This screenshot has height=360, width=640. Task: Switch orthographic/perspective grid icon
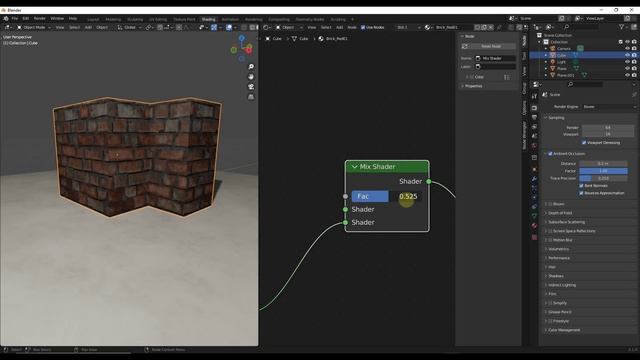[251, 97]
